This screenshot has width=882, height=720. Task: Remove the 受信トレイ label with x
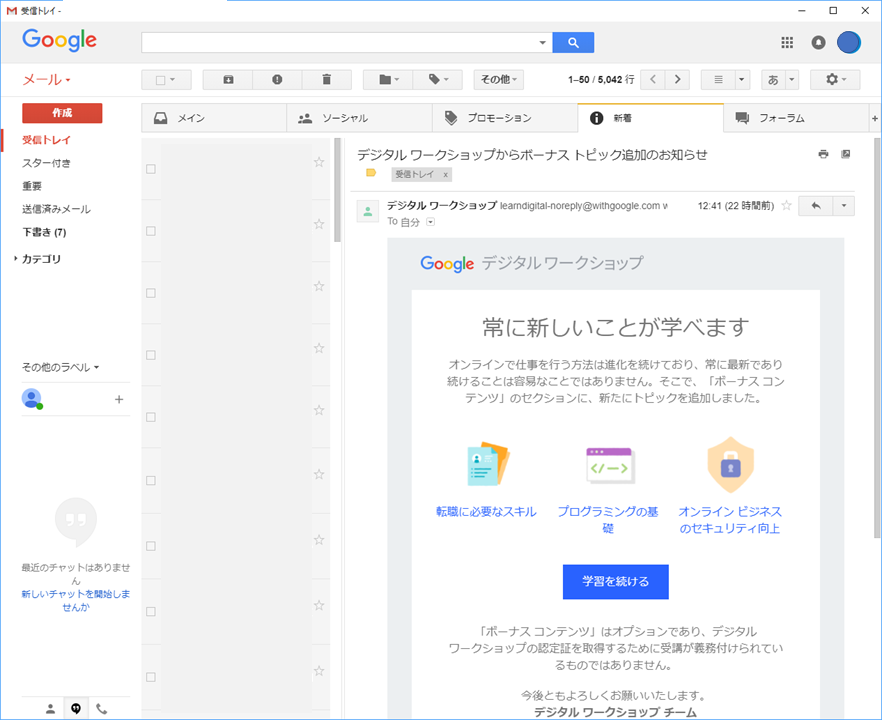[x=446, y=174]
